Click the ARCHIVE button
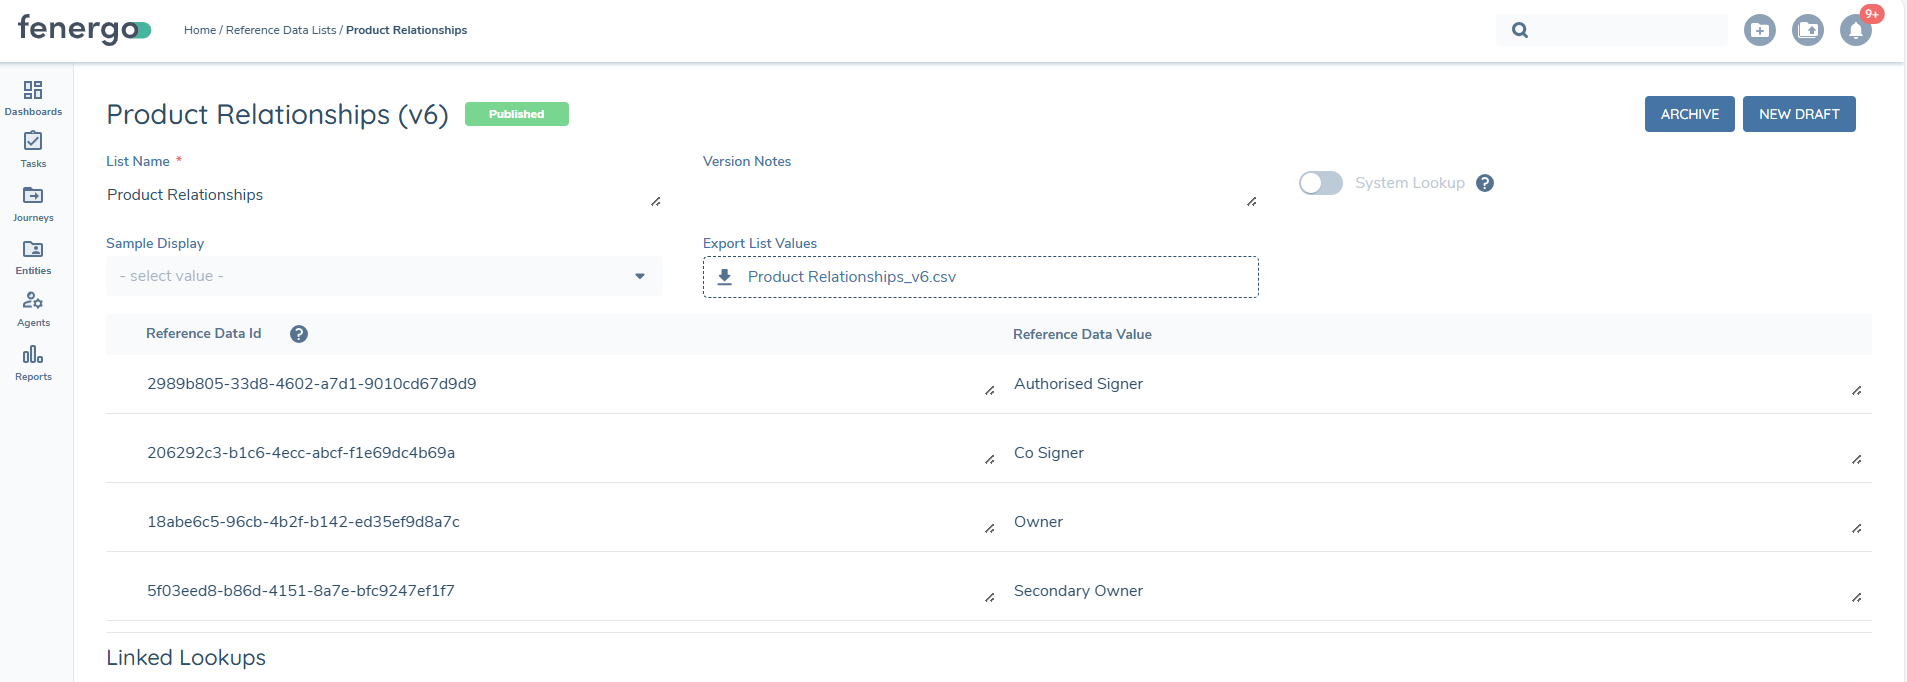 pos(1690,114)
